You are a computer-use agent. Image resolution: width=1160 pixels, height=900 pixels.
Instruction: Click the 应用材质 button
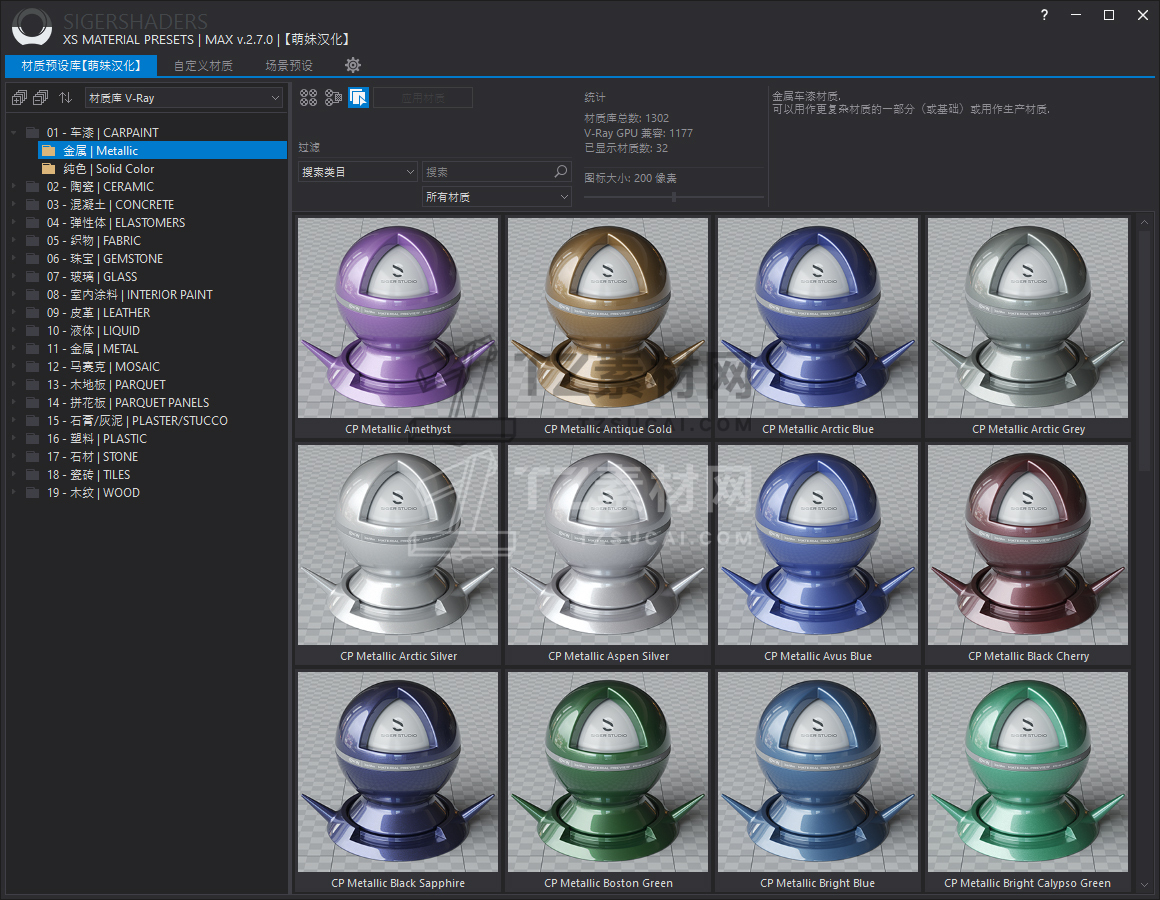(x=423, y=98)
